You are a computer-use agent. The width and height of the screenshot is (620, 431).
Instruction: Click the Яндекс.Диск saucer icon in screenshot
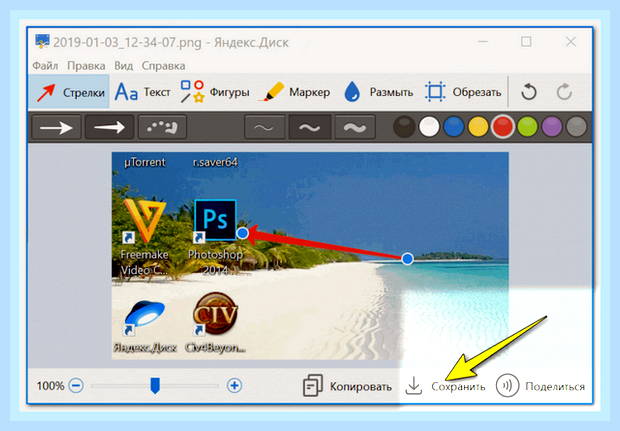145,318
